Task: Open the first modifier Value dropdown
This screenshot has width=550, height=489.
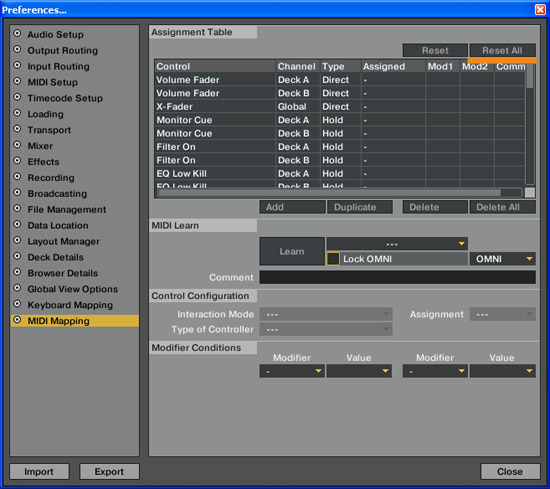Action: (x=360, y=371)
